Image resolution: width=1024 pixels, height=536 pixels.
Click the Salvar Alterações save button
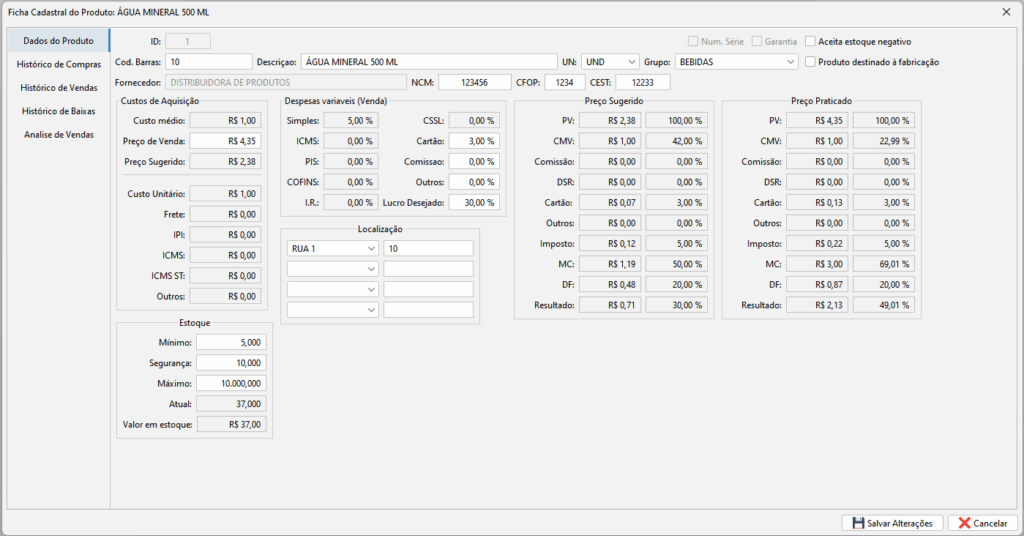point(892,523)
